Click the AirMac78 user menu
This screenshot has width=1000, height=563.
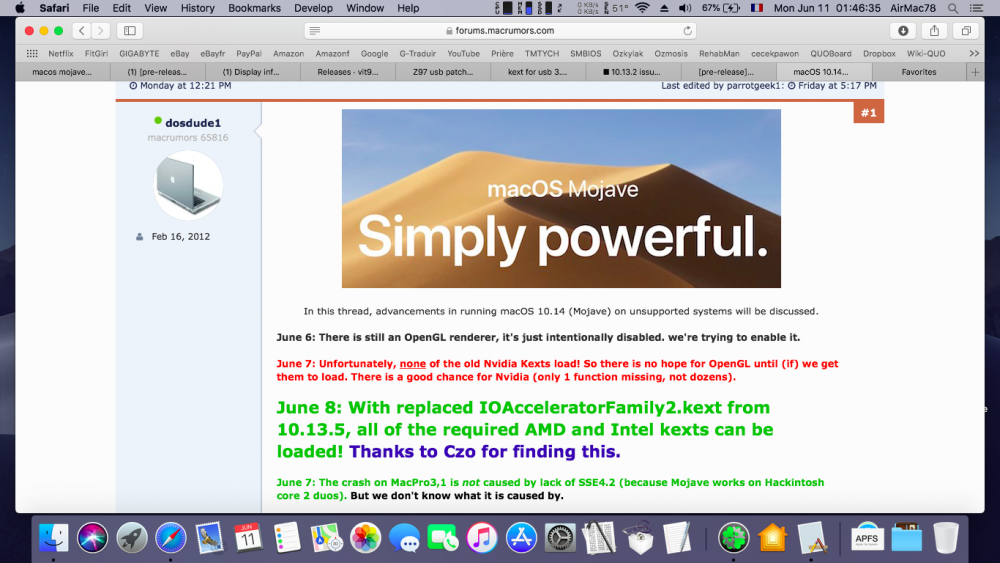[x=913, y=8]
